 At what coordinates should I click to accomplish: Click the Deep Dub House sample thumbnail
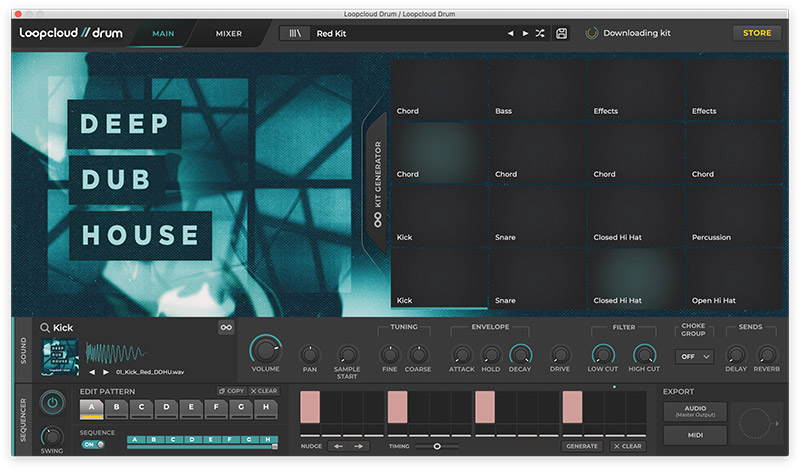[60, 357]
